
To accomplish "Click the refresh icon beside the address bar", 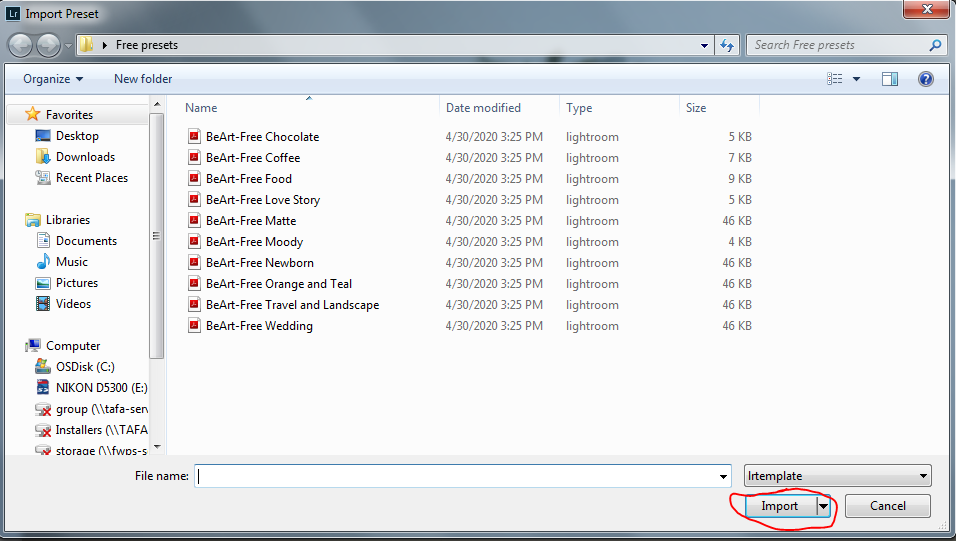I will coord(727,45).
